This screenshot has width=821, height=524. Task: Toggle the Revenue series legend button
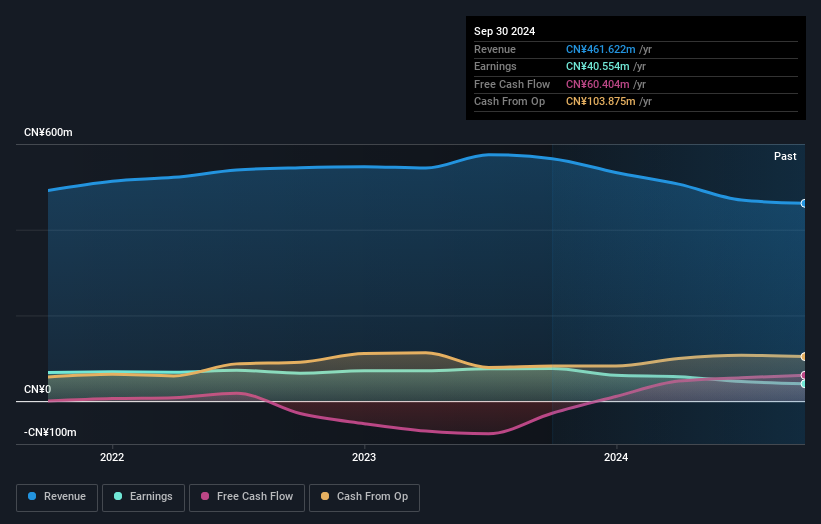point(57,497)
